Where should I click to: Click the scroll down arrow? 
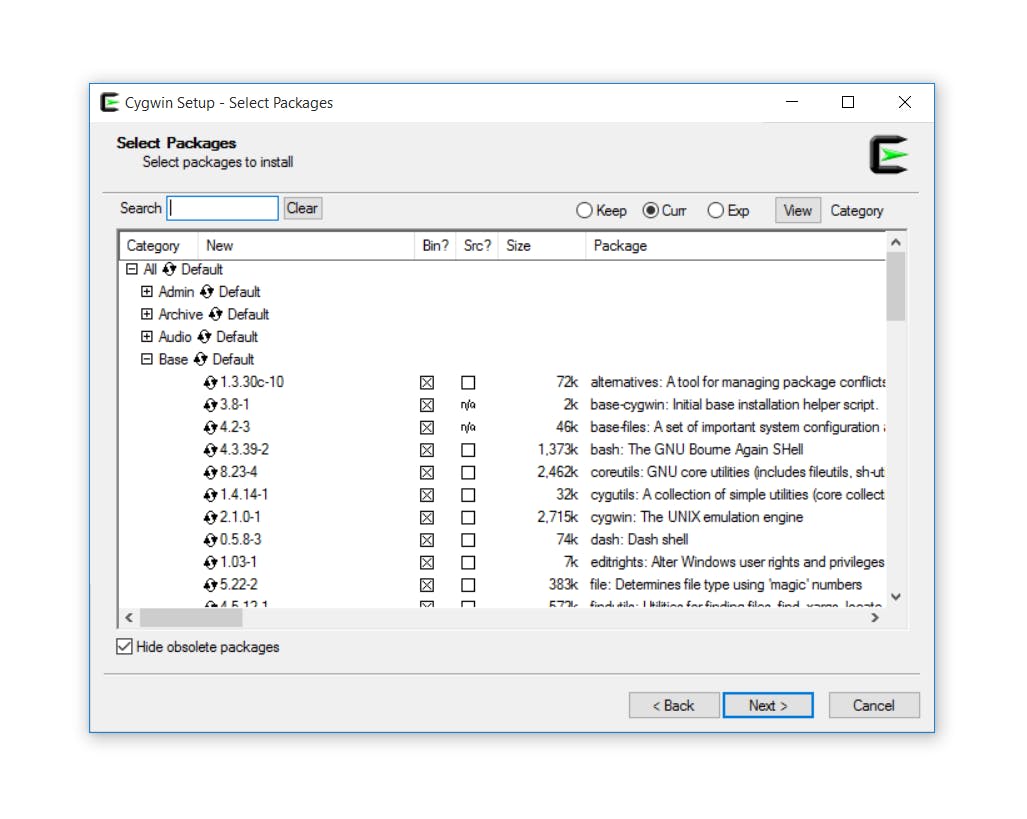coord(896,597)
